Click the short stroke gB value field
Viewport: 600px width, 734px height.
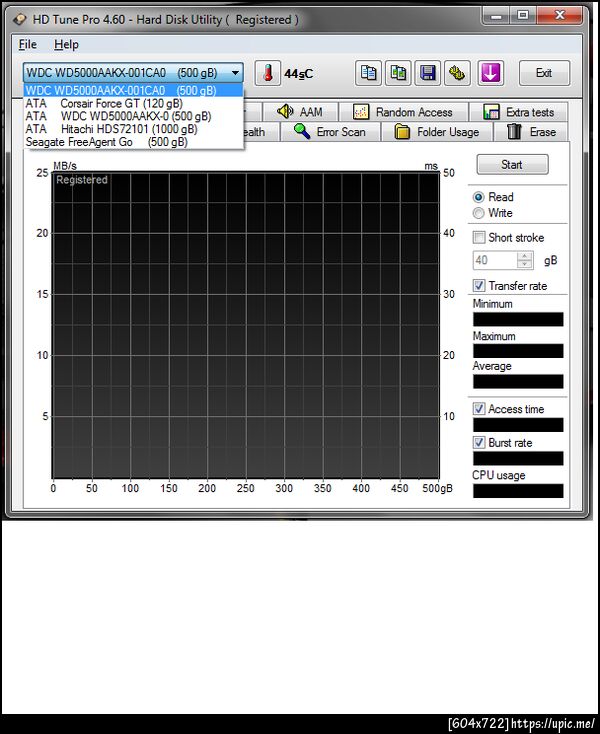coord(495,260)
